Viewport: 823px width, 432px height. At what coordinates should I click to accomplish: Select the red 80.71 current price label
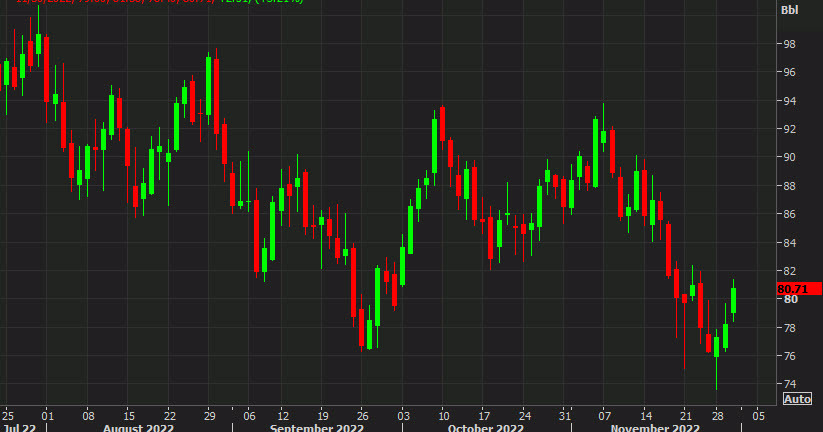click(x=799, y=289)
